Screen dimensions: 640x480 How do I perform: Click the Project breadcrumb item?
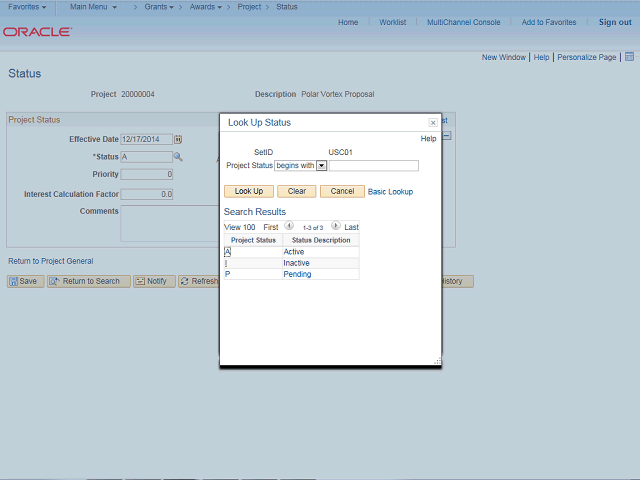(x=249, y=7)
